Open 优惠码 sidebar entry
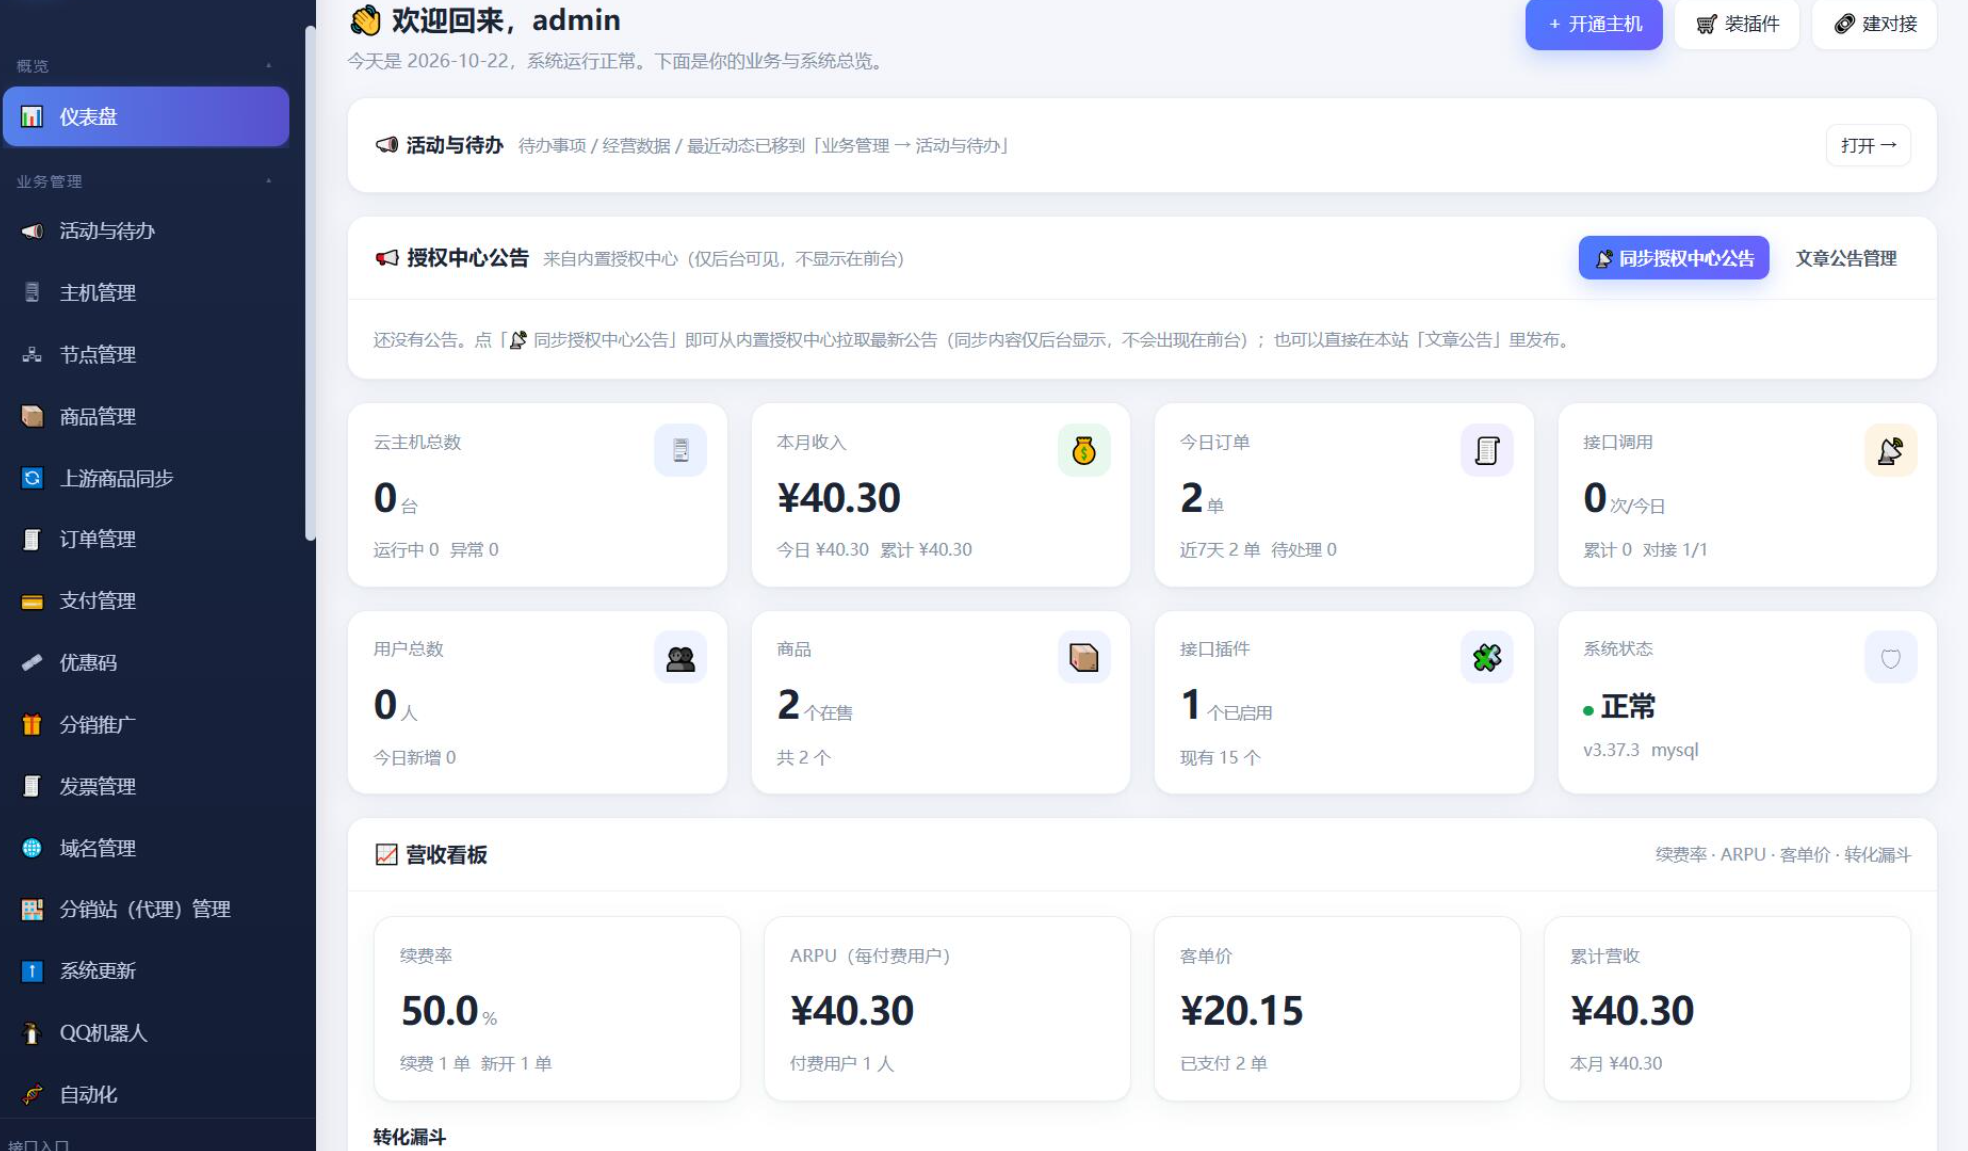The image size is (1968, 1151). tap(146, 663)
